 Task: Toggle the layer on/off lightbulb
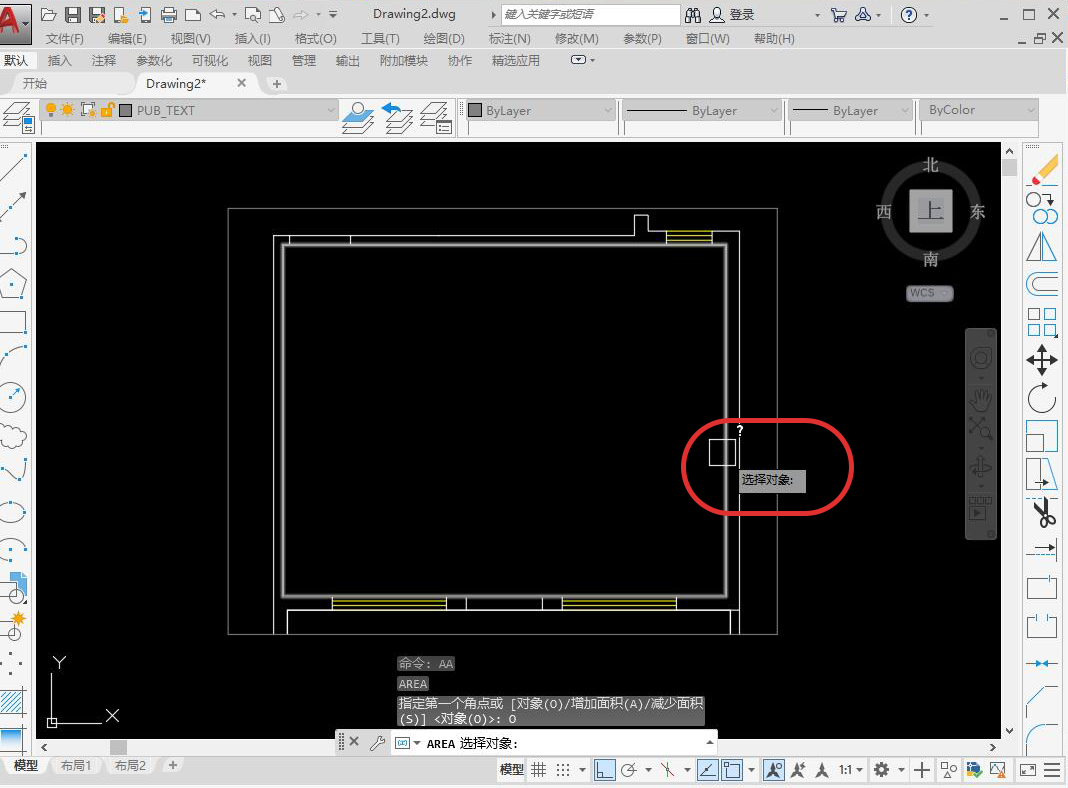50,110
